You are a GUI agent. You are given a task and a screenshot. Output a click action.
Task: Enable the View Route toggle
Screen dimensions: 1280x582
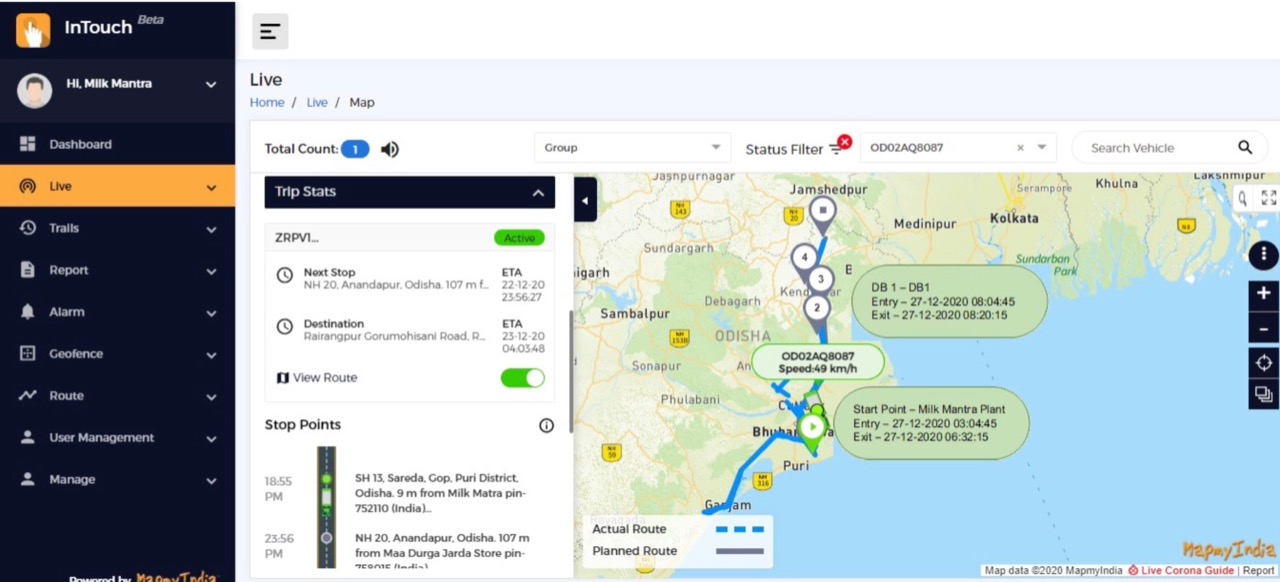(x=521, y=377)
